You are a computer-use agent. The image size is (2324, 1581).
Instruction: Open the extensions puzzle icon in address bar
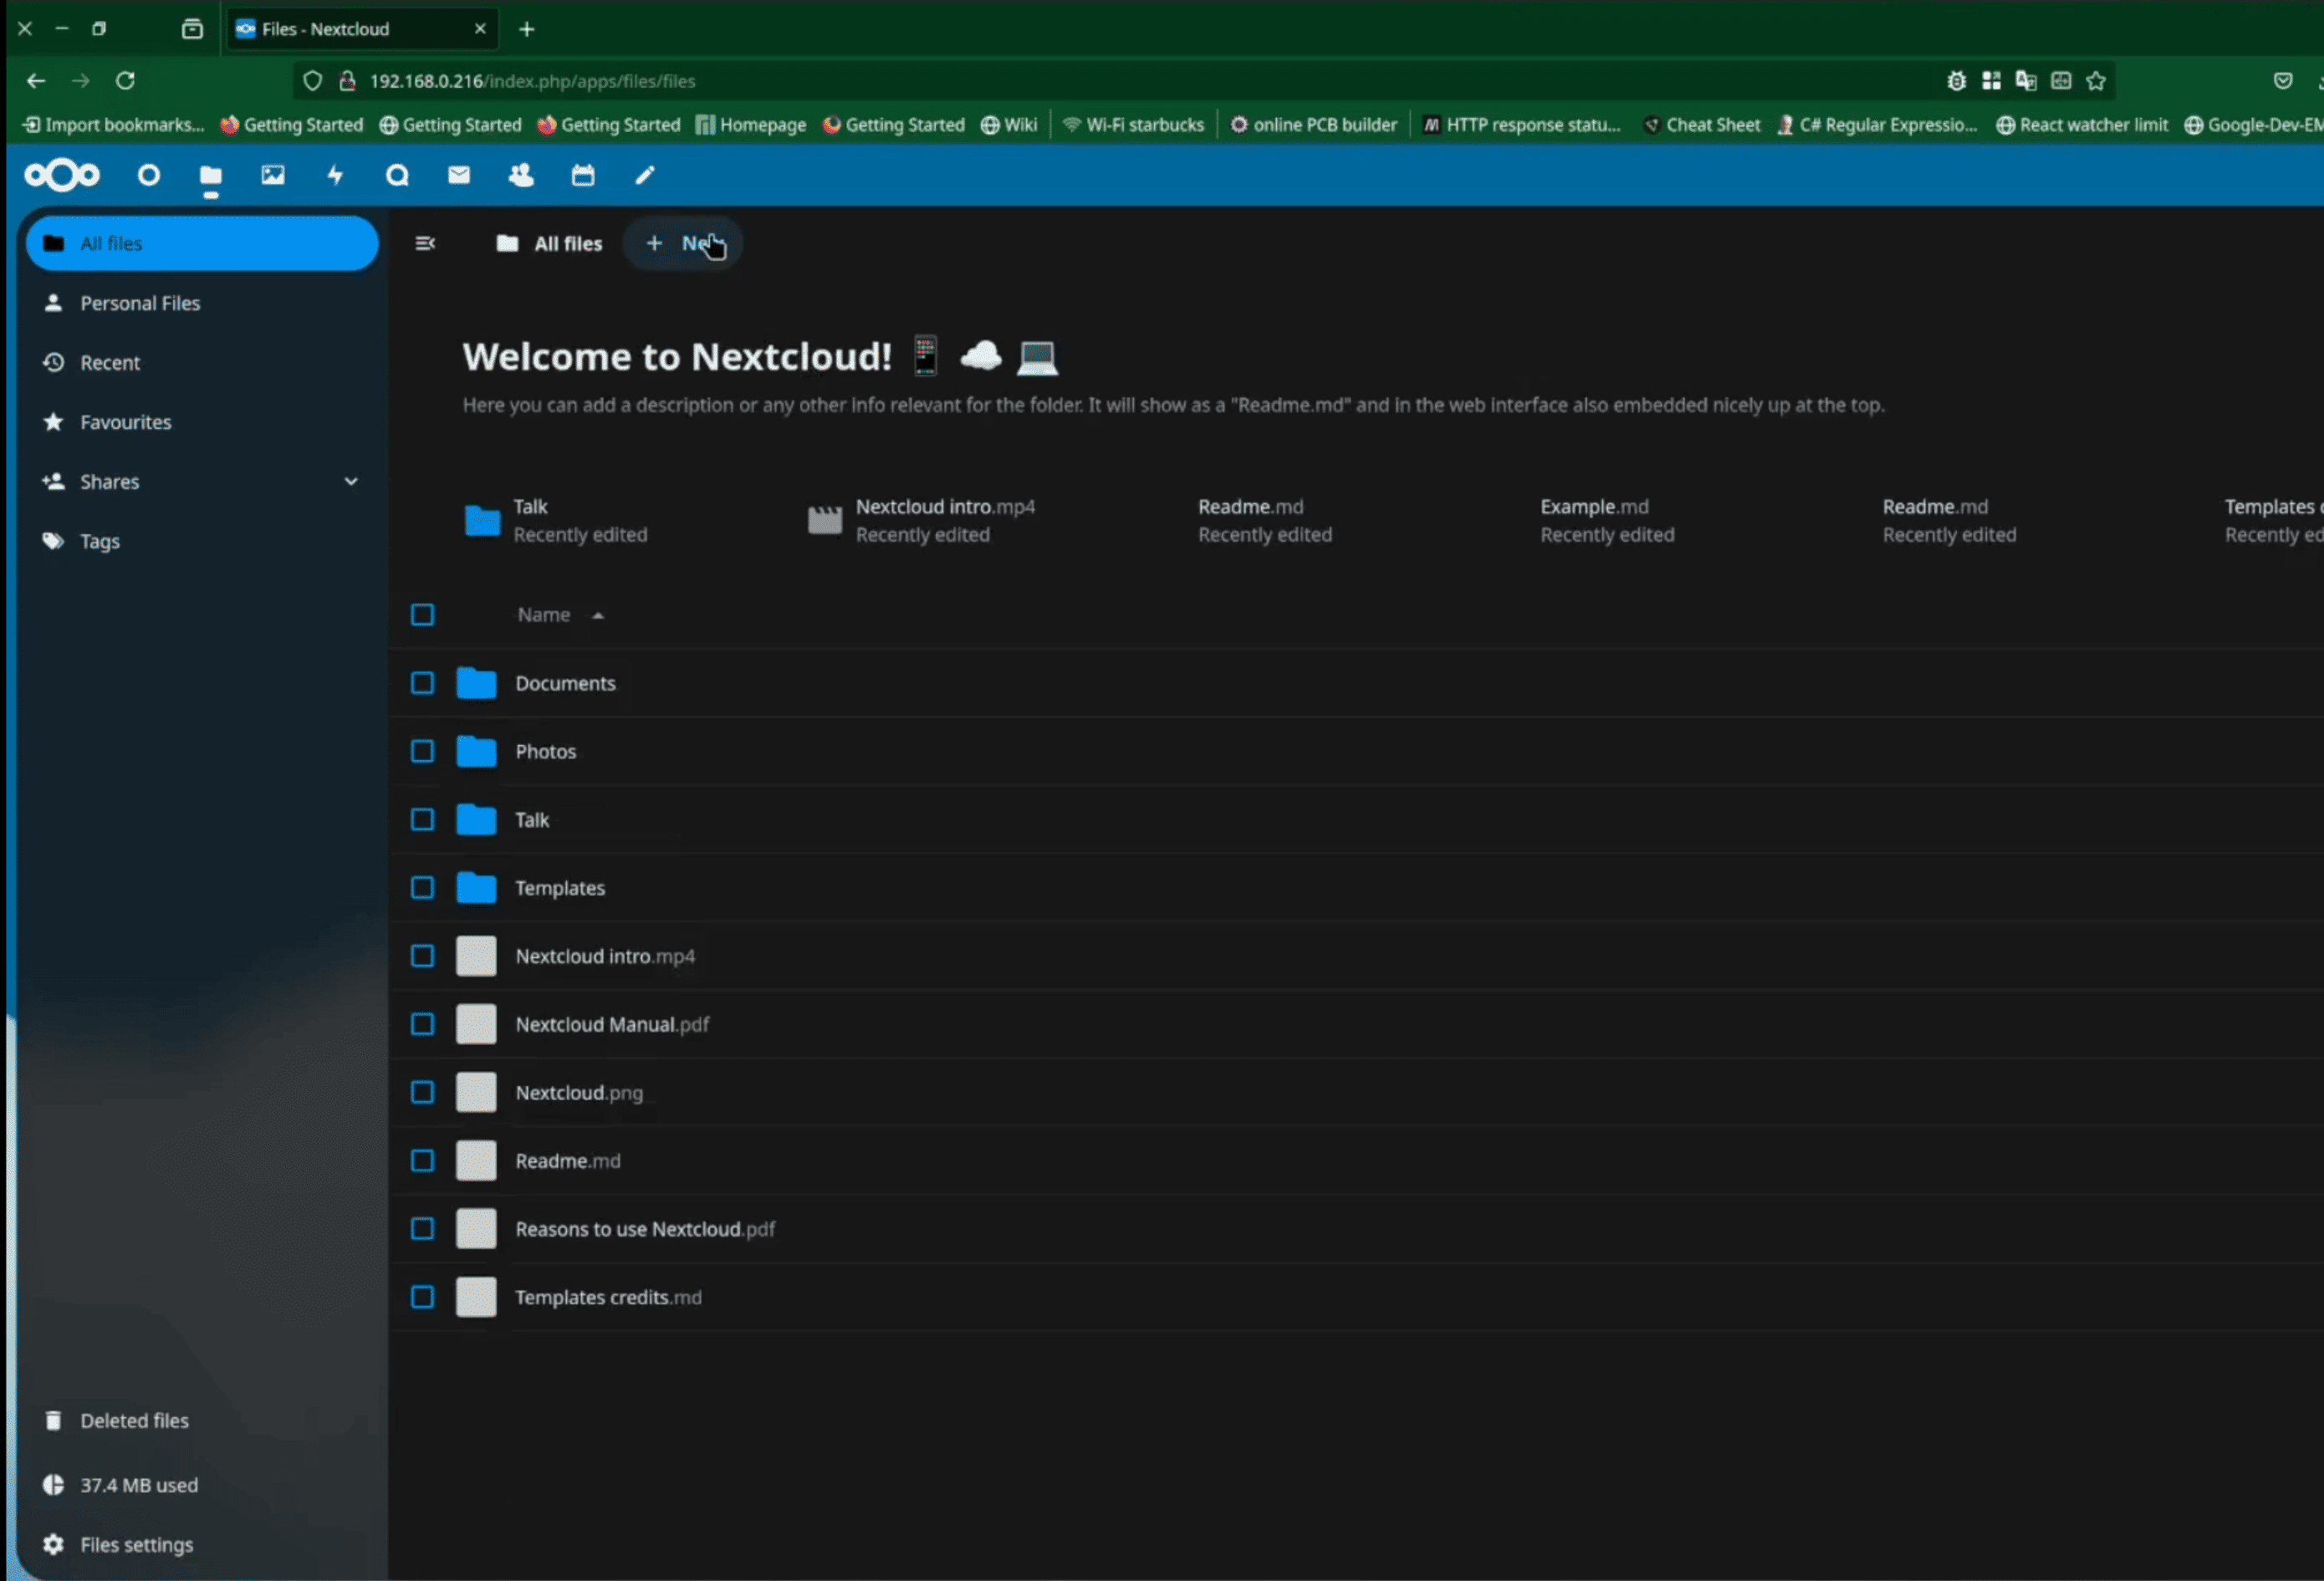pos(1991,81)
